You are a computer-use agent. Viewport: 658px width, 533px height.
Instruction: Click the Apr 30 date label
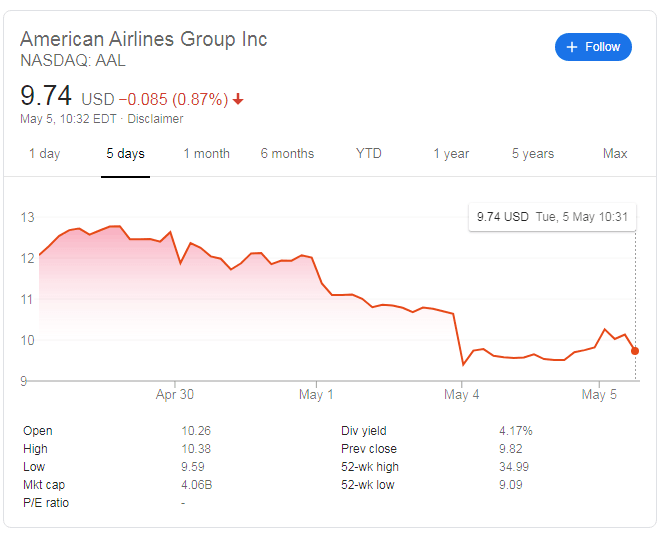pos(174,395)
